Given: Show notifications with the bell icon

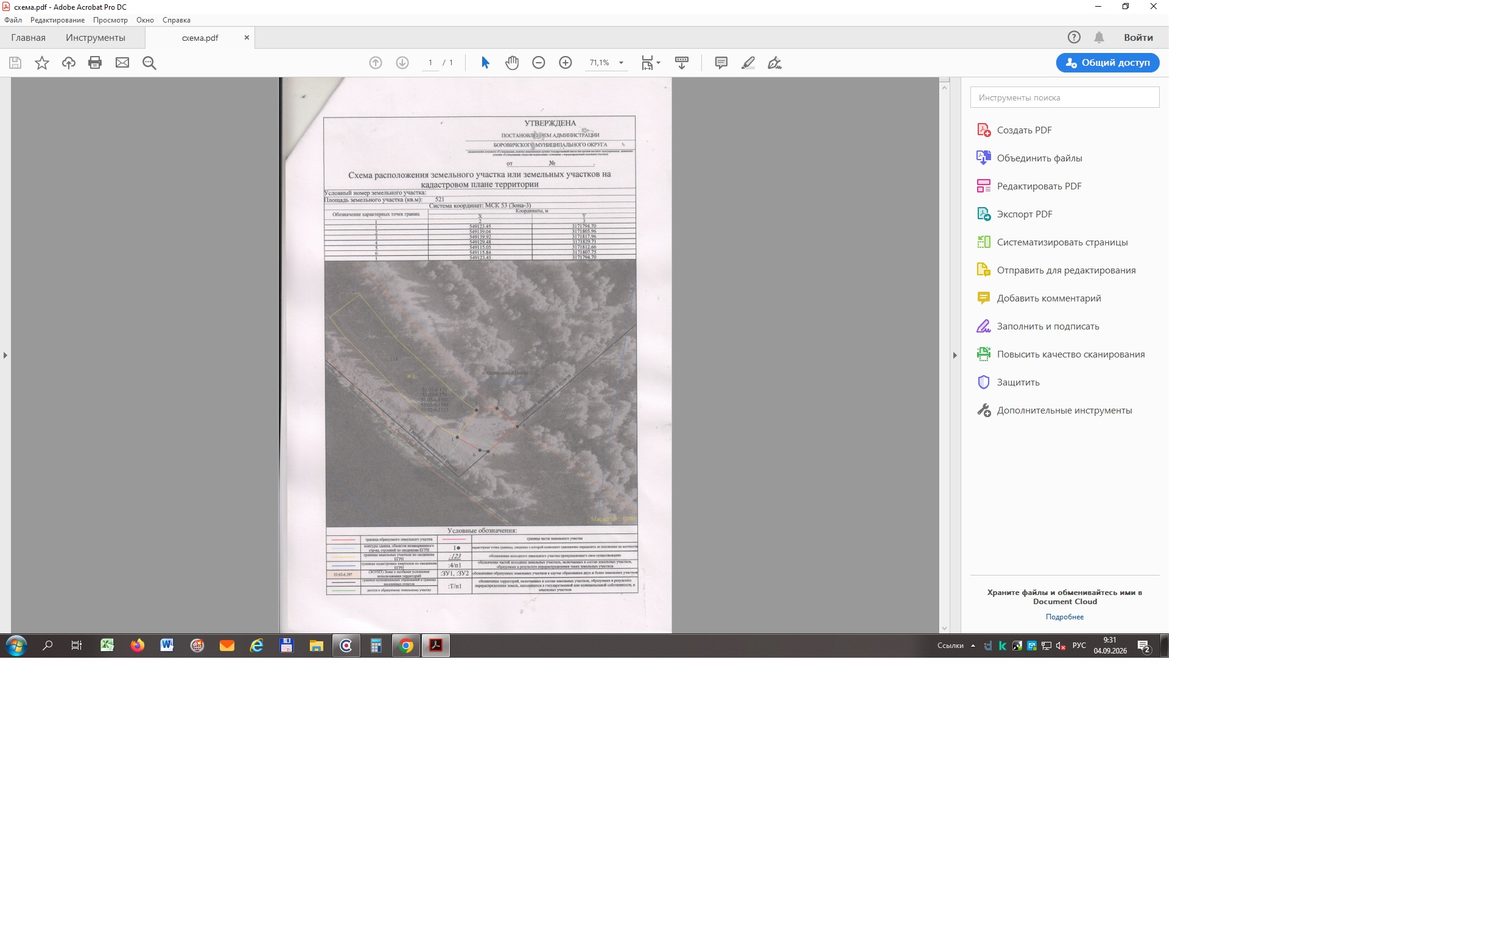Looking at the screenshot, I should 1099,37.
